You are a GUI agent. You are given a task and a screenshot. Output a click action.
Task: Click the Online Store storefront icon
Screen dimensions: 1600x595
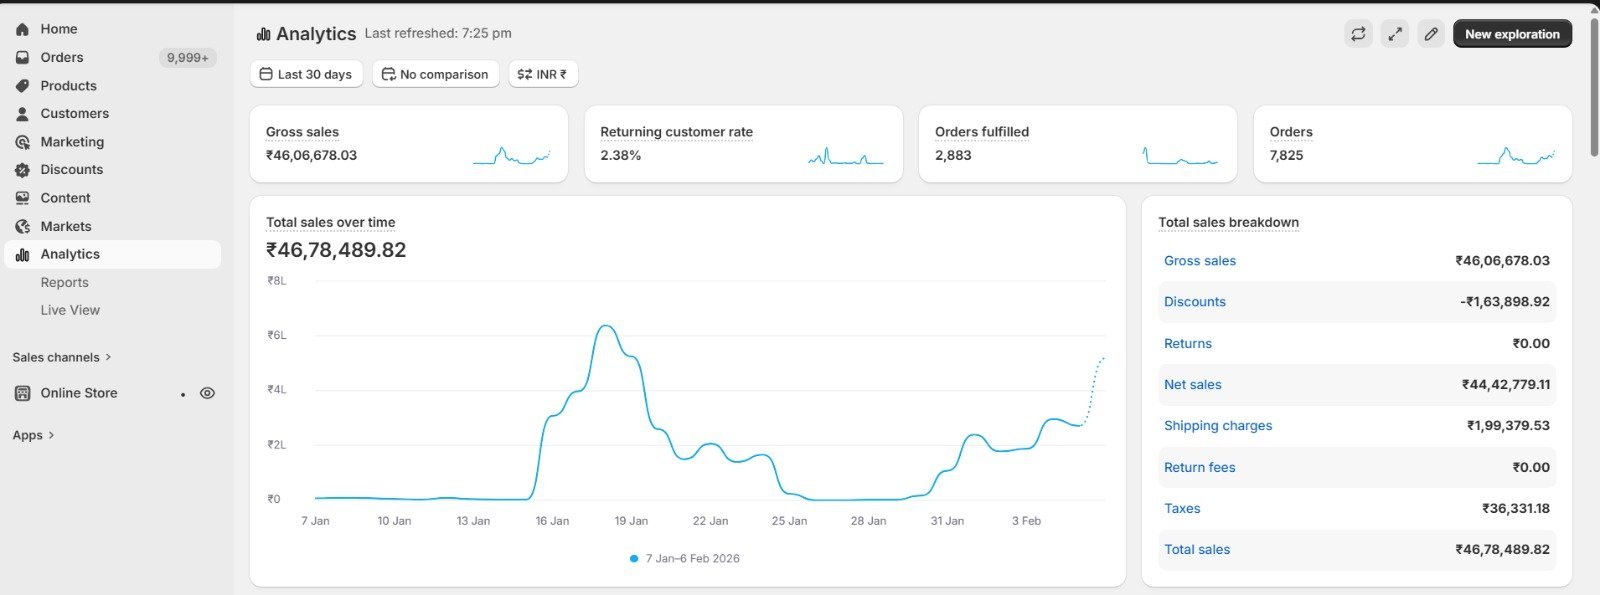22,393
